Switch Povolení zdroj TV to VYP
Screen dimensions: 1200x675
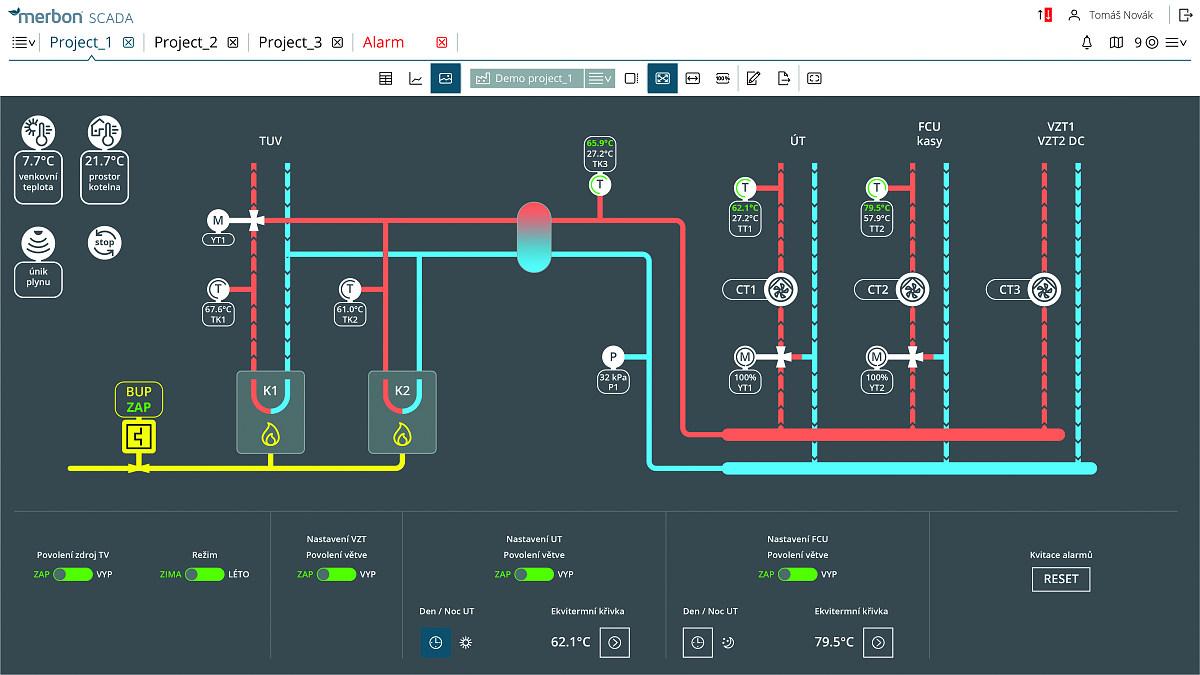71,575
